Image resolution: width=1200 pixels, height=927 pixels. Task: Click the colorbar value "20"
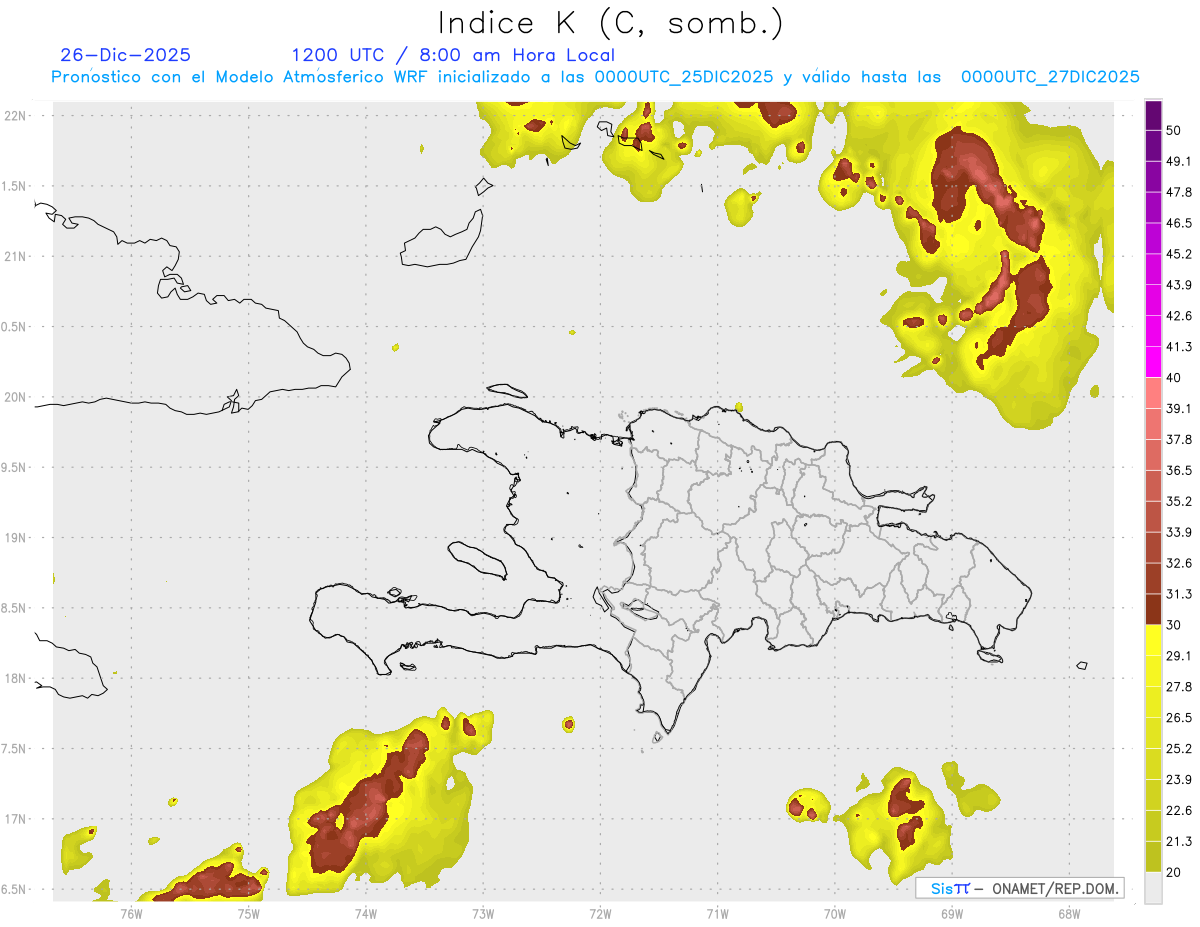1174,873
